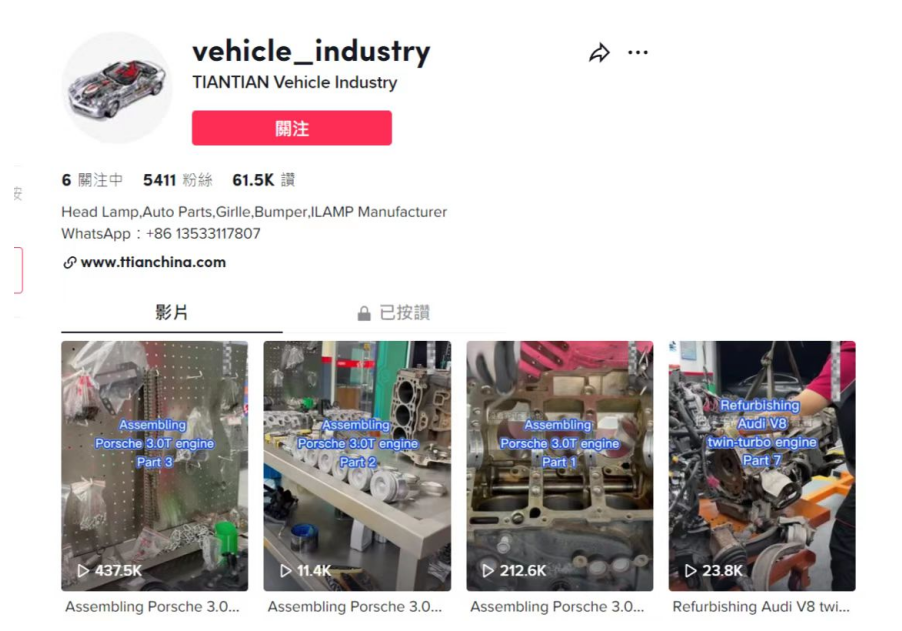Image resolution: width=902 pixels, height=631 pixels.
Task: Click the lock icon on 已按讚 tab
Action: (364, 313)
